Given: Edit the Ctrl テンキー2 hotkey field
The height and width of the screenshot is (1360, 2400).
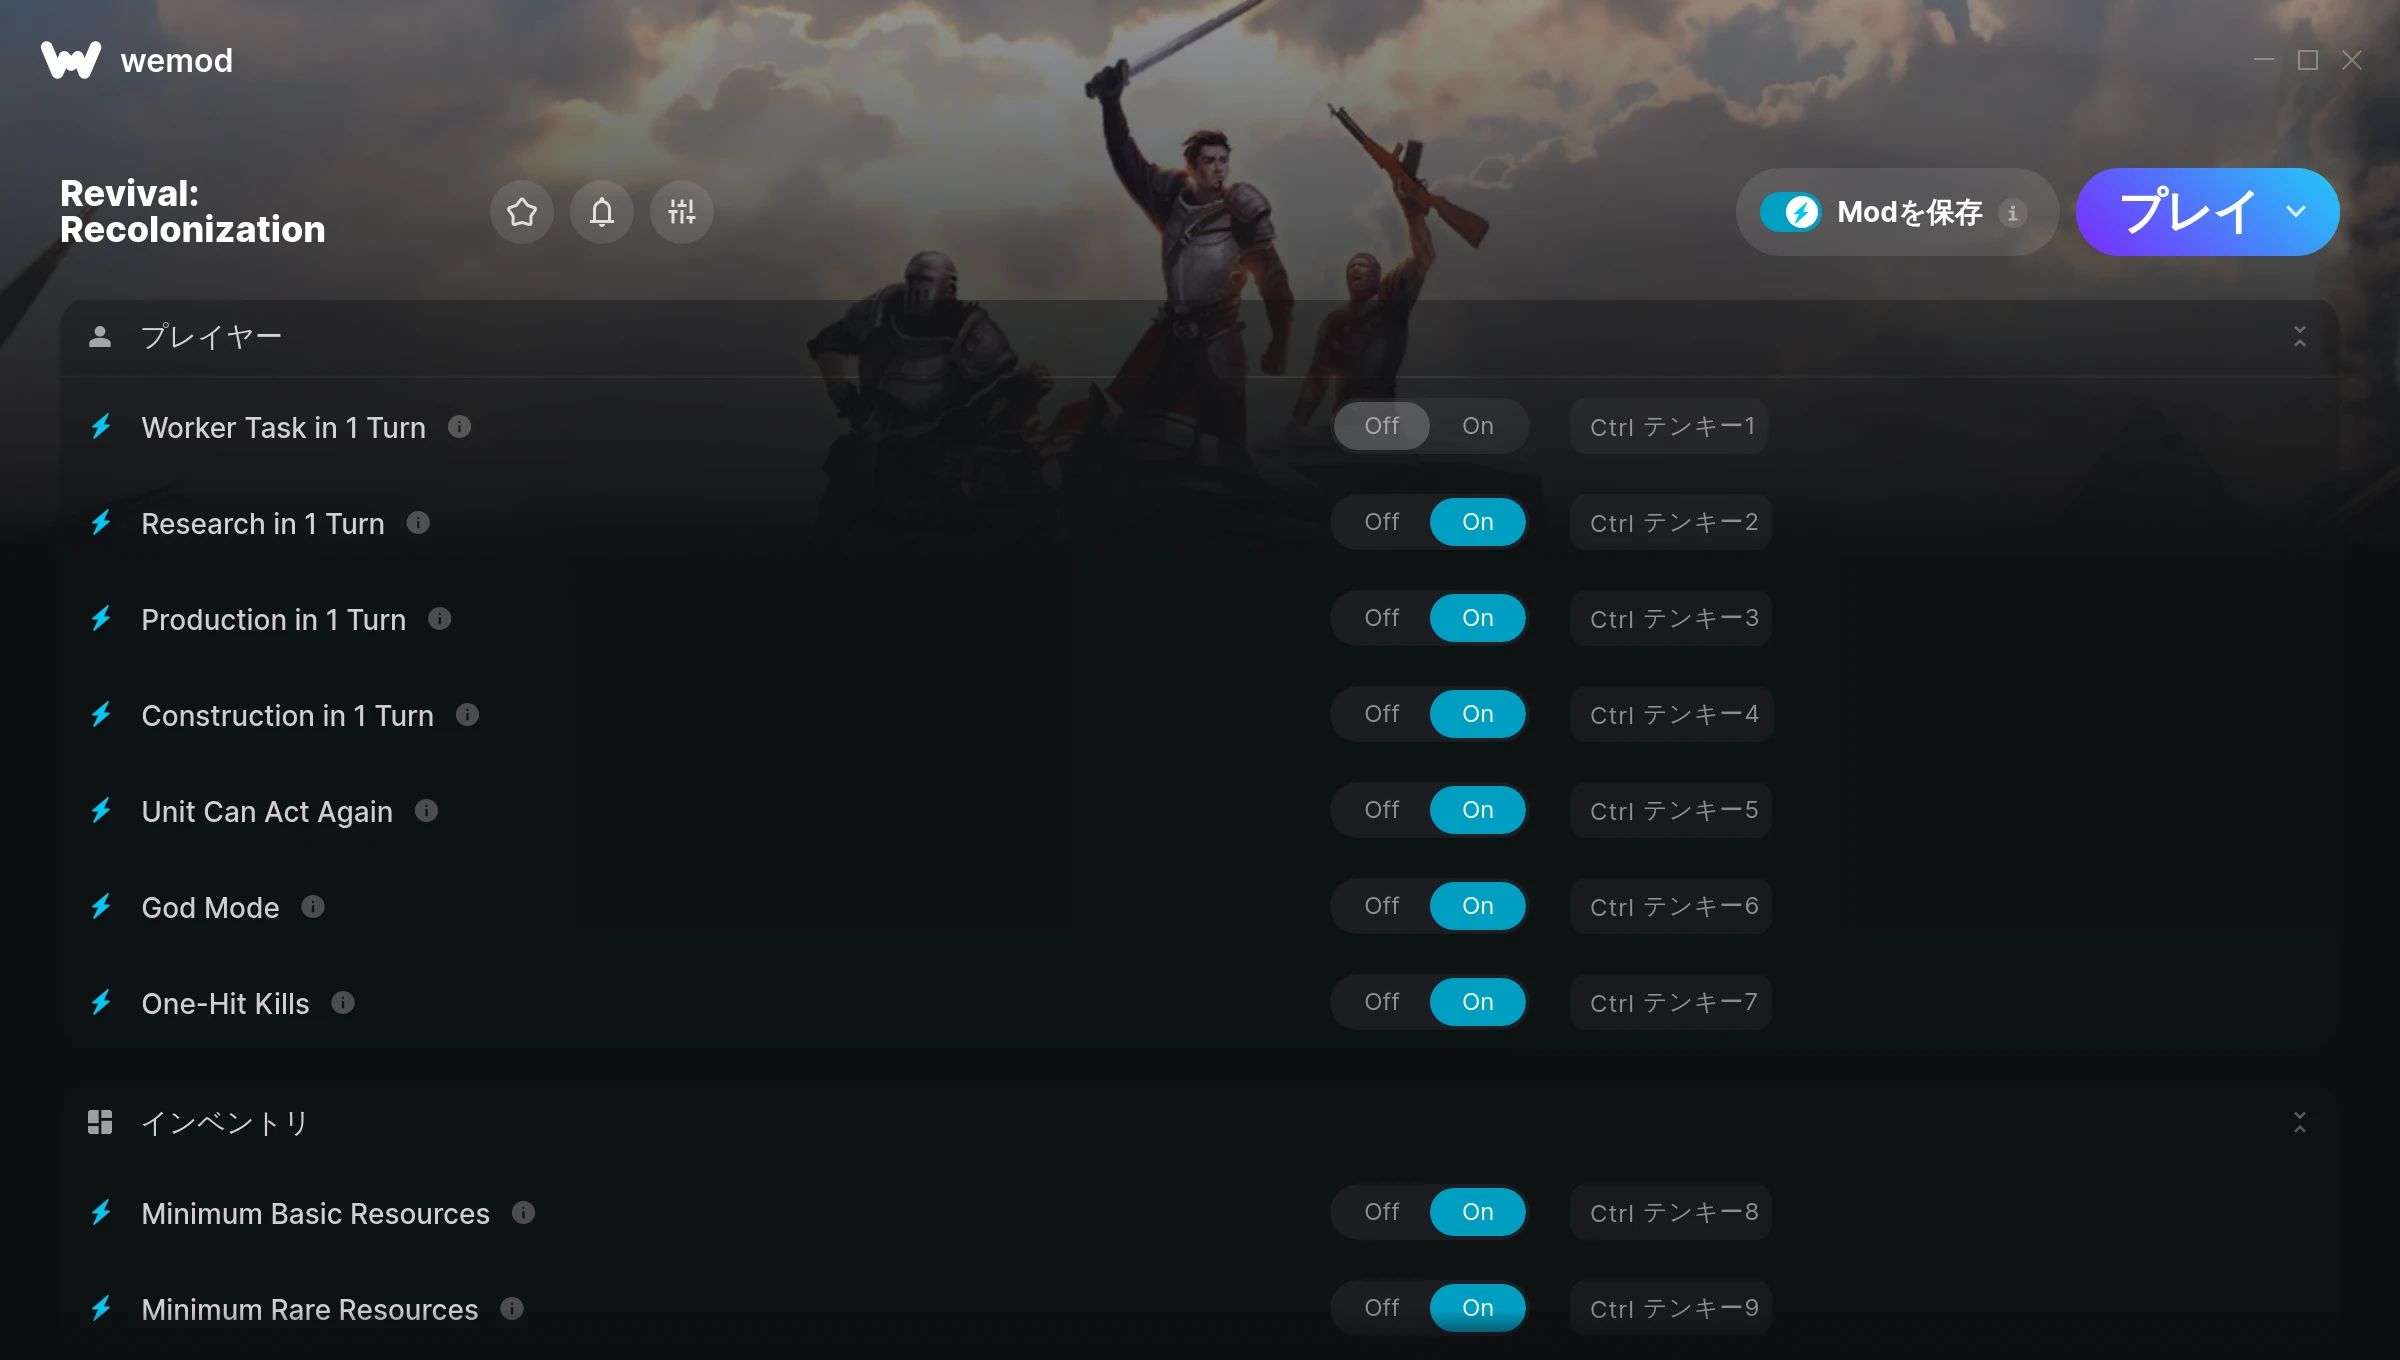Looking at the screenshot, I should click(1671, 522).
